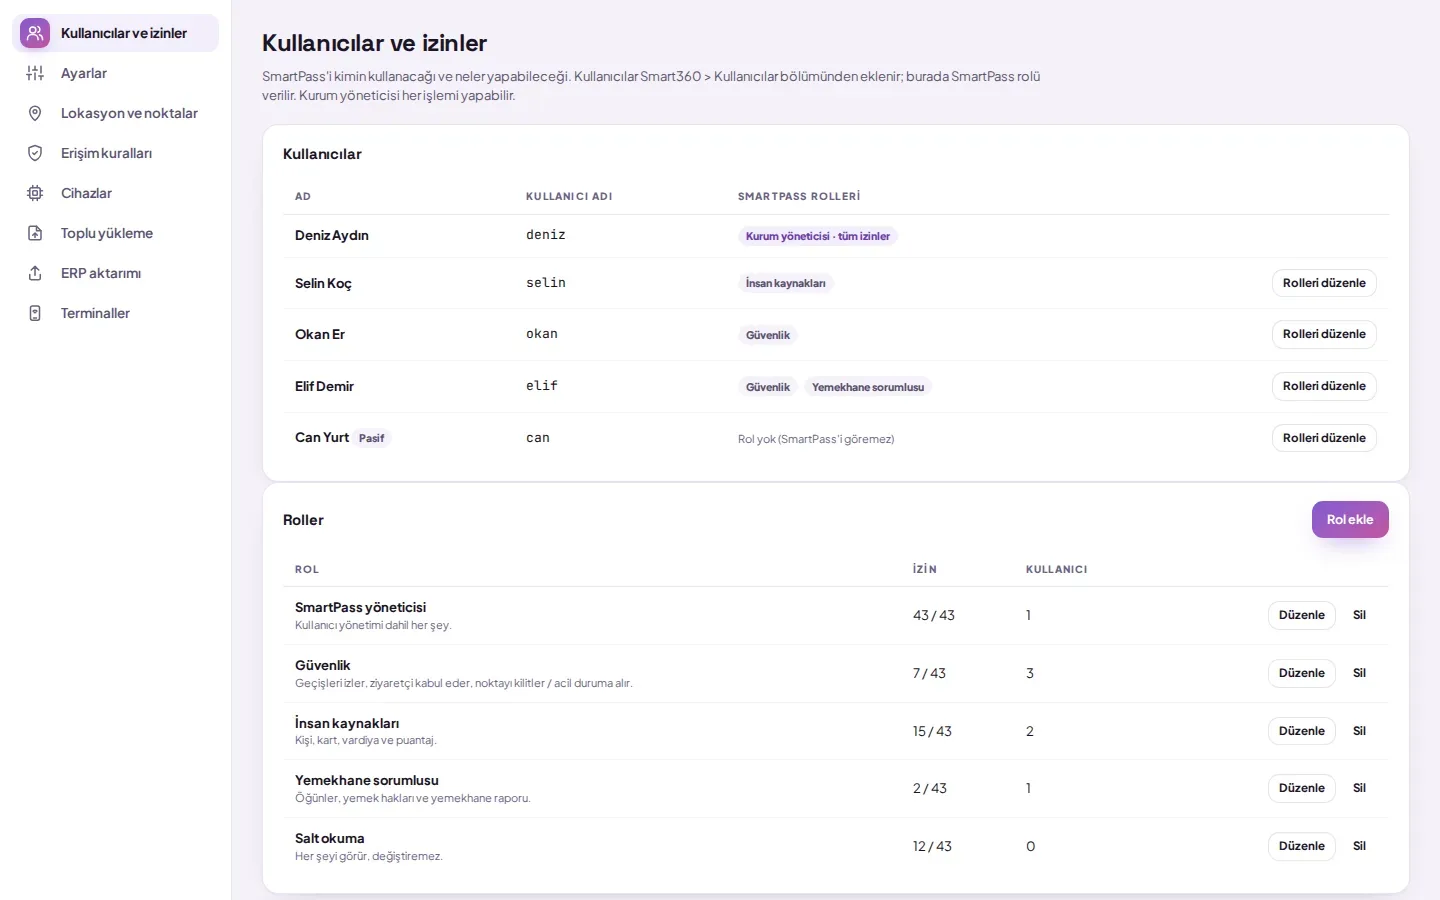Select ERP aktarımı in the sidebar

click(115, 273)
